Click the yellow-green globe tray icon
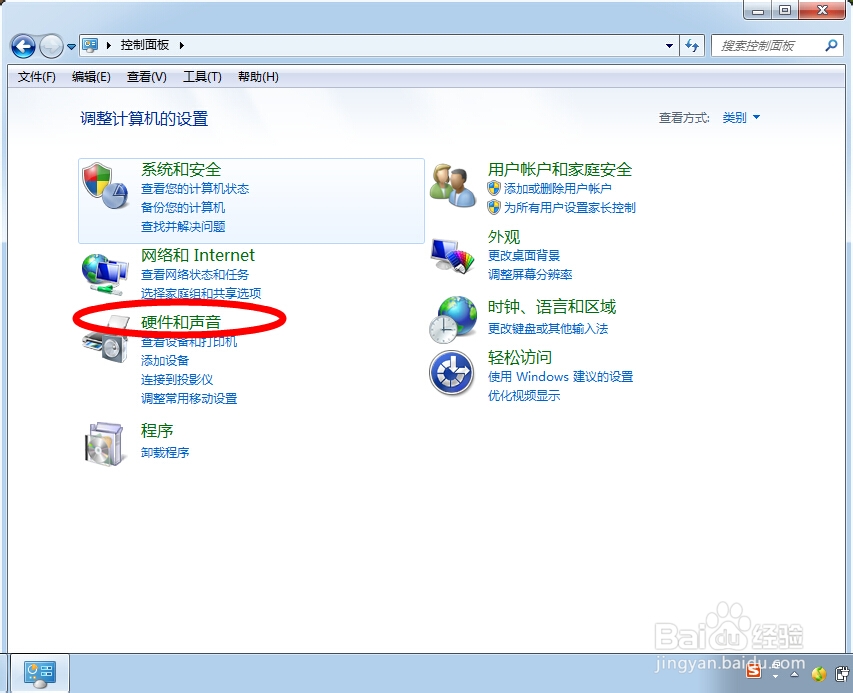 point(819,675)
